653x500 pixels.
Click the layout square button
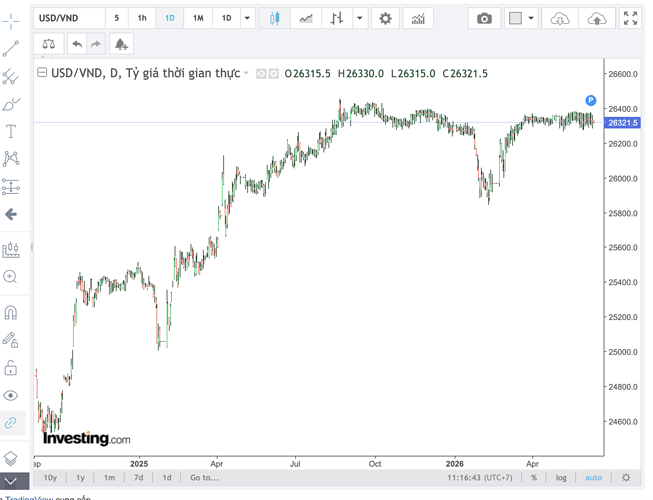pyautogui.click(x=515, y=18)
